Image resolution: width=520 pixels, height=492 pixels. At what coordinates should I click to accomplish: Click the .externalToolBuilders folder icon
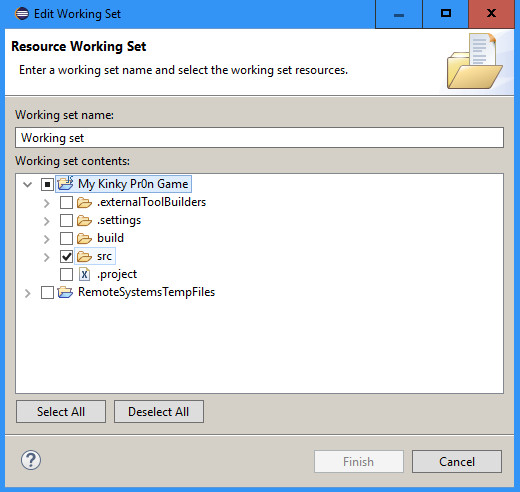coord(84,202)
